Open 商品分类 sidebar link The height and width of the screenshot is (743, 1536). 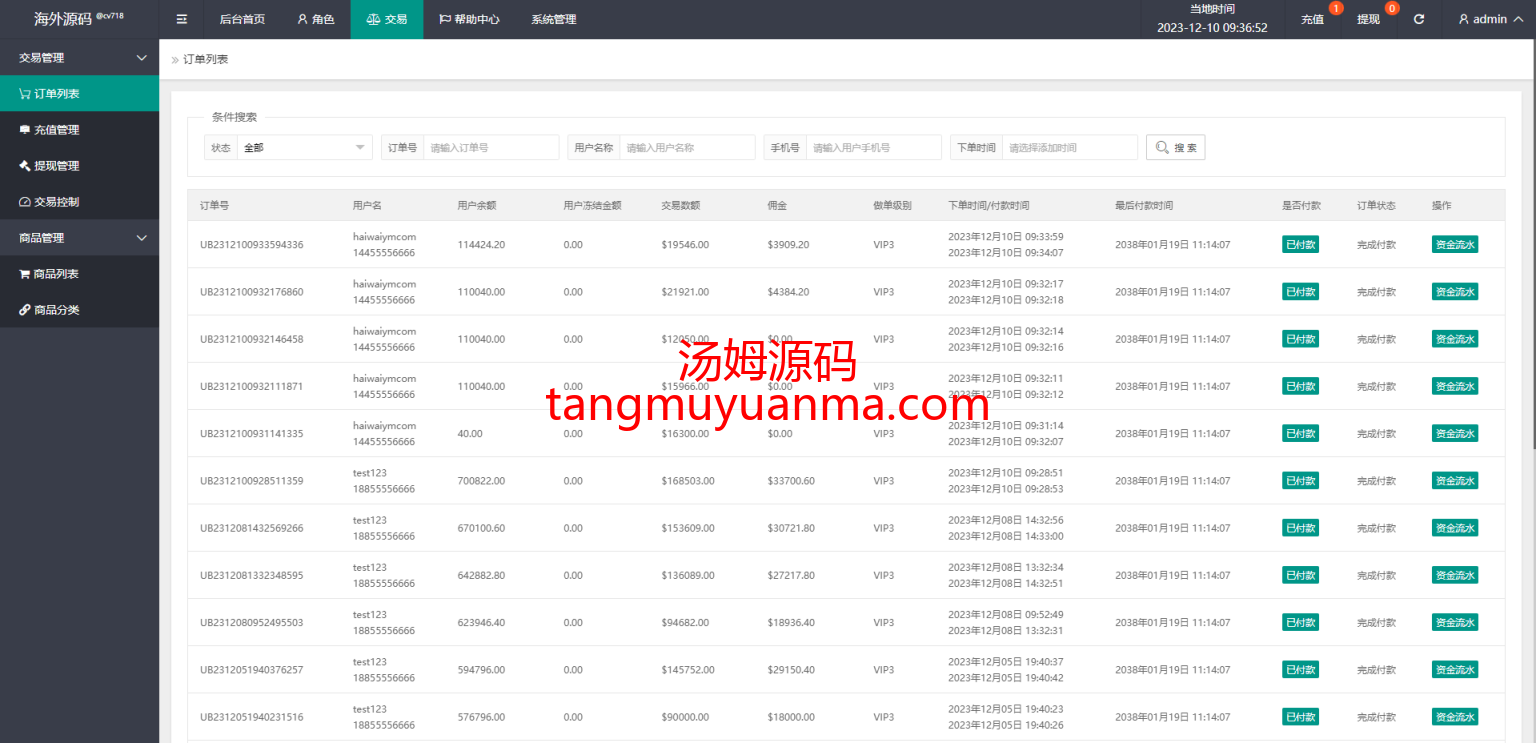[x=56, y=310]
